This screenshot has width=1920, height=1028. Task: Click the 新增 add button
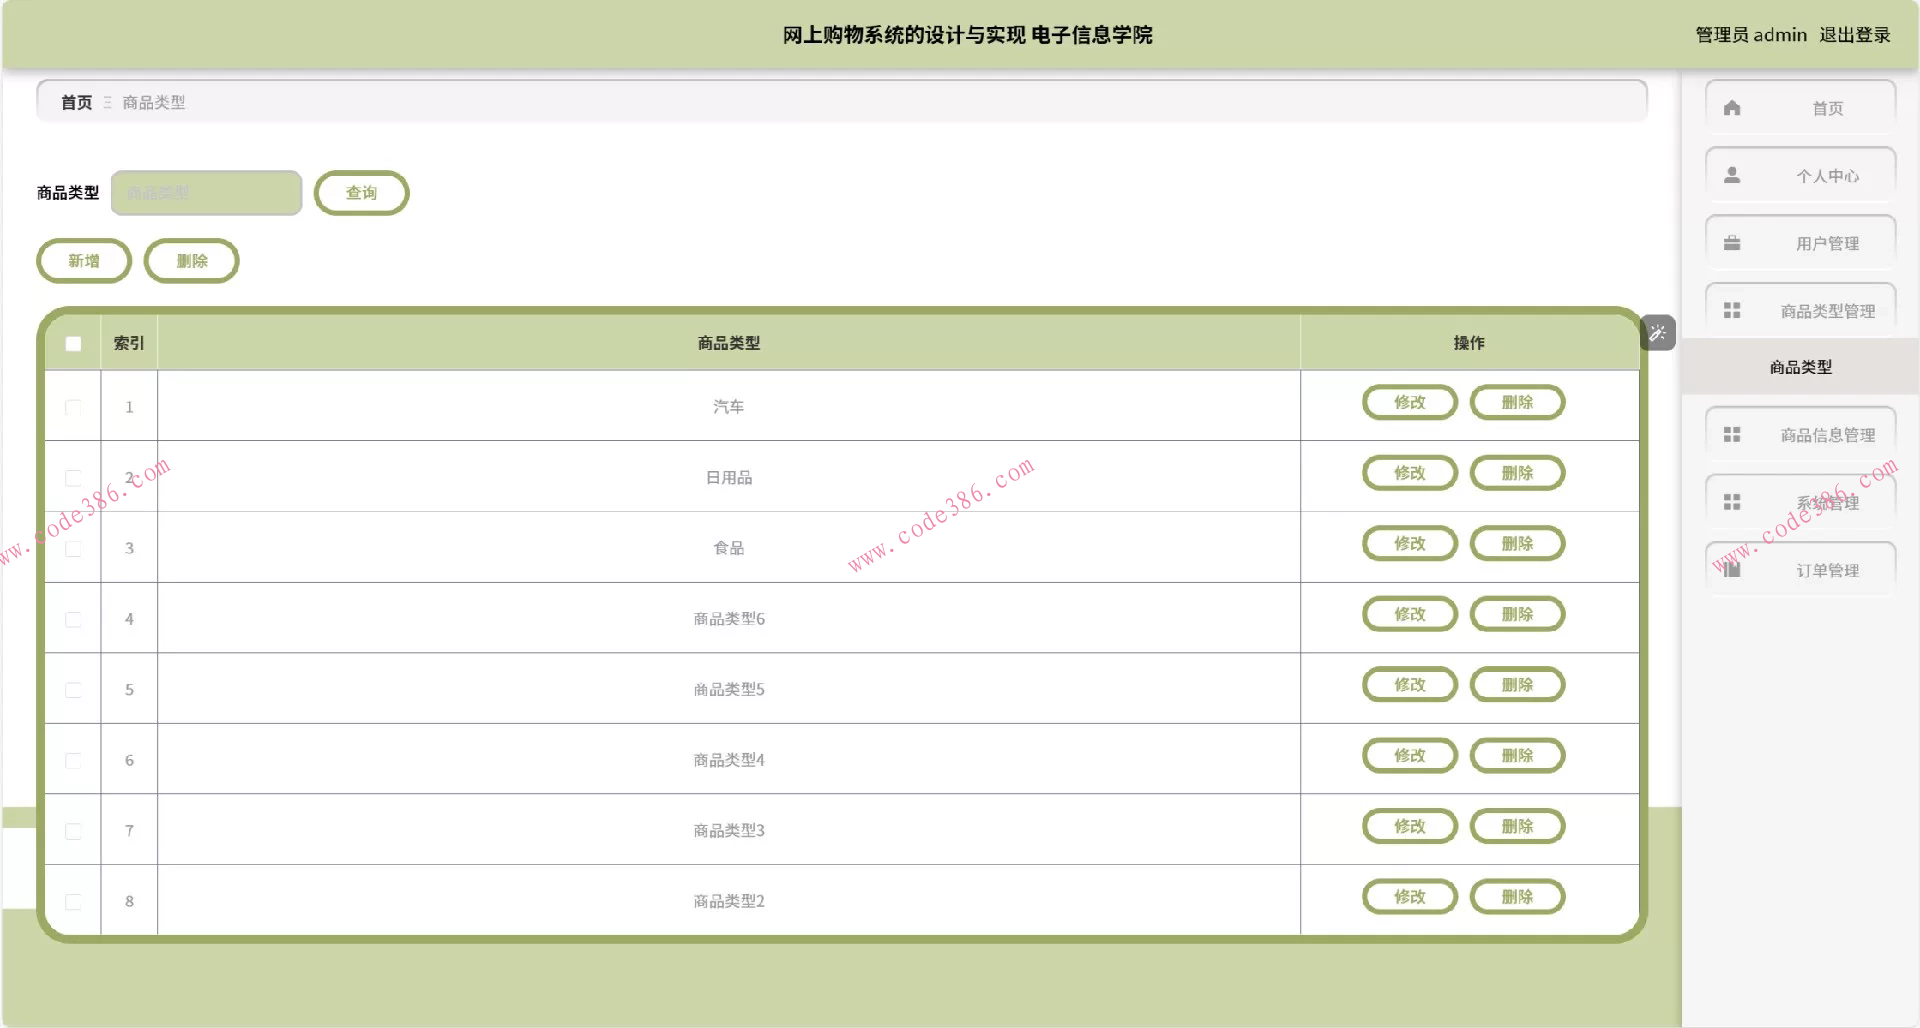[x=84, y=261]
